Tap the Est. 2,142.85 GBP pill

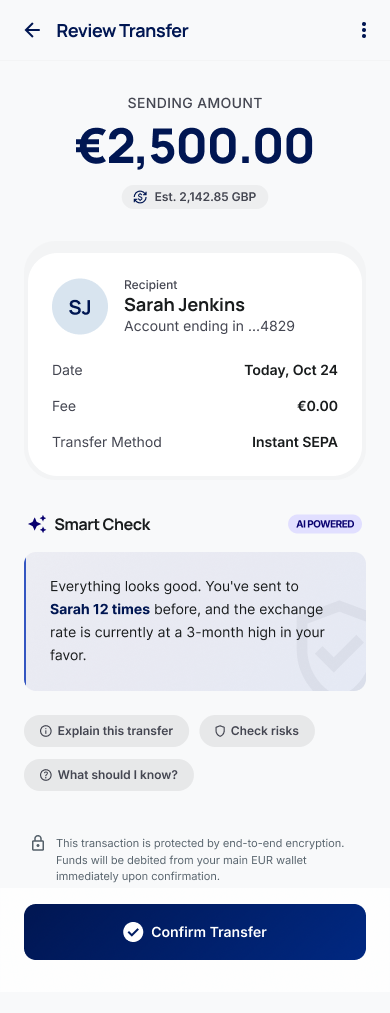pos(195,197)
